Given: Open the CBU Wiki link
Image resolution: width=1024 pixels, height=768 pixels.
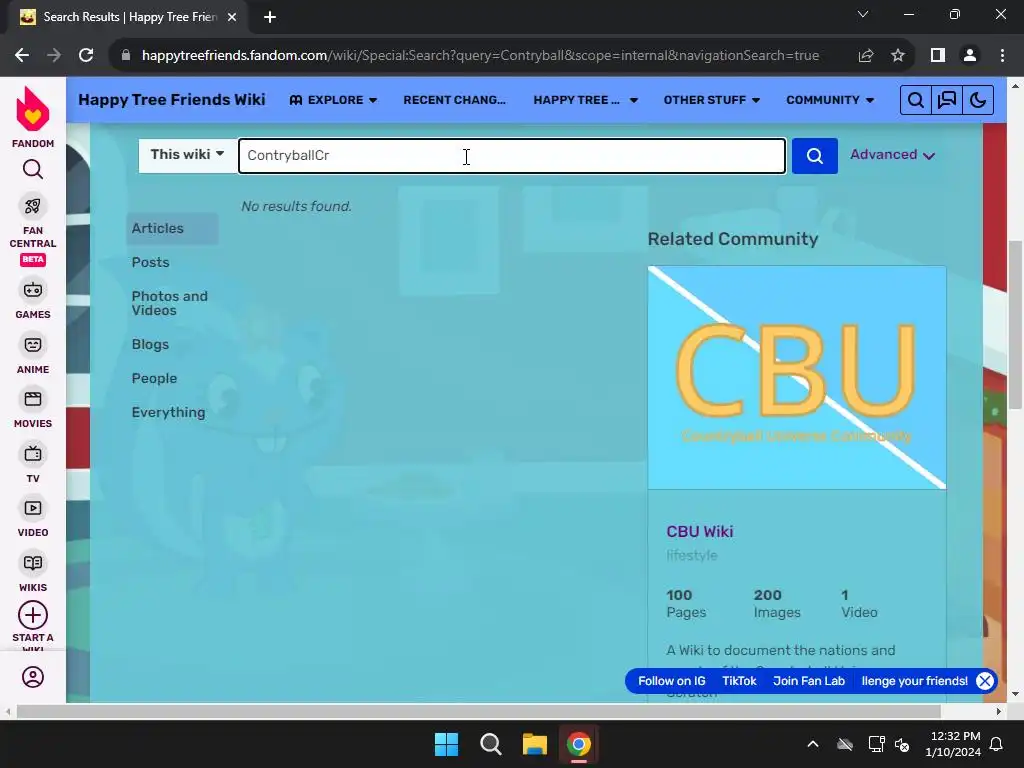Looking at the screenshot, I should click(x=699, y=532).
